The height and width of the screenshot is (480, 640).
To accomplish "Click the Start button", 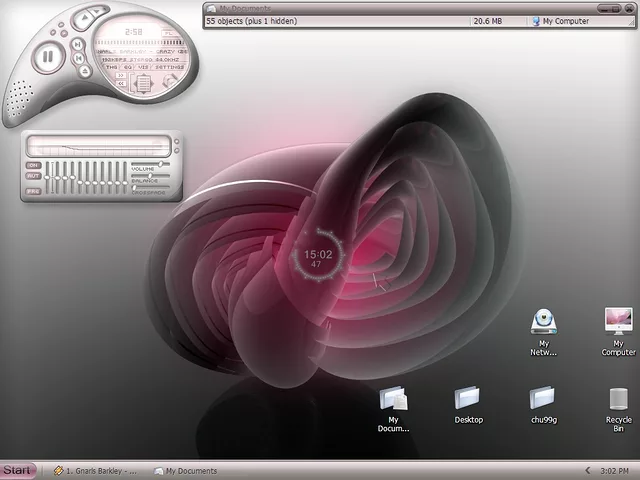I will pos(18,470).
